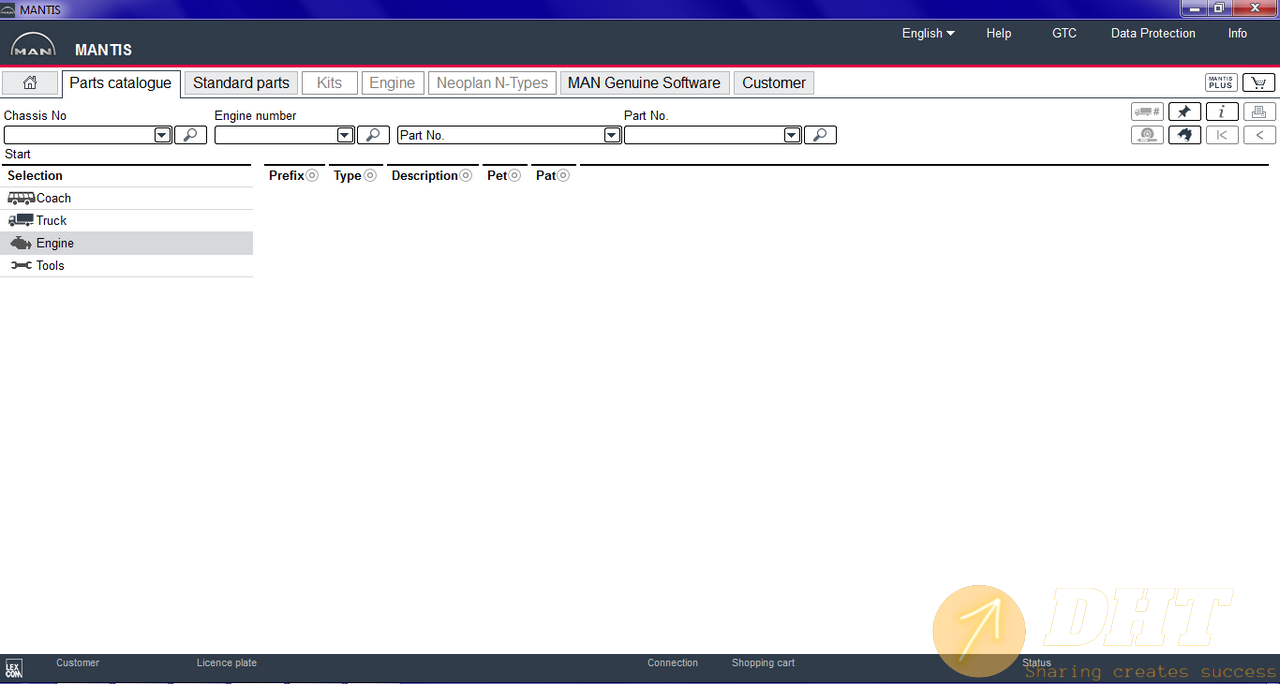This screenshot has width=1280, height=684.
Task: Open the Kits tab
Action: pyautogui.click(x=329, y=83)
